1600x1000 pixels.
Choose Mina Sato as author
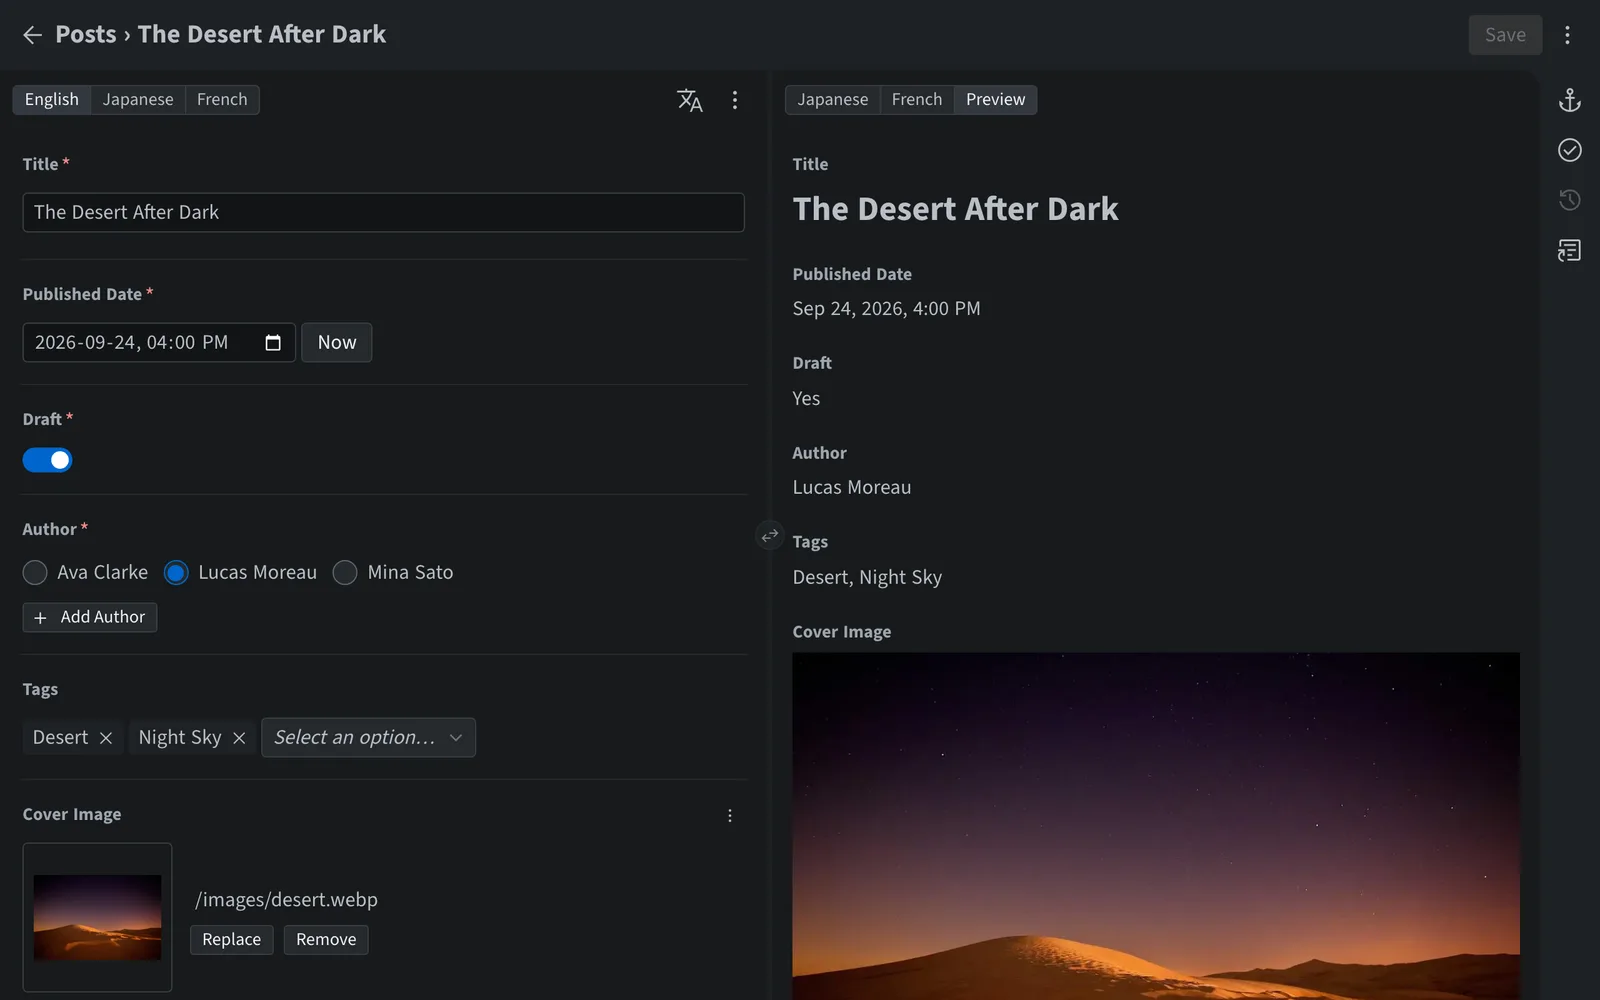click(345, 573)
